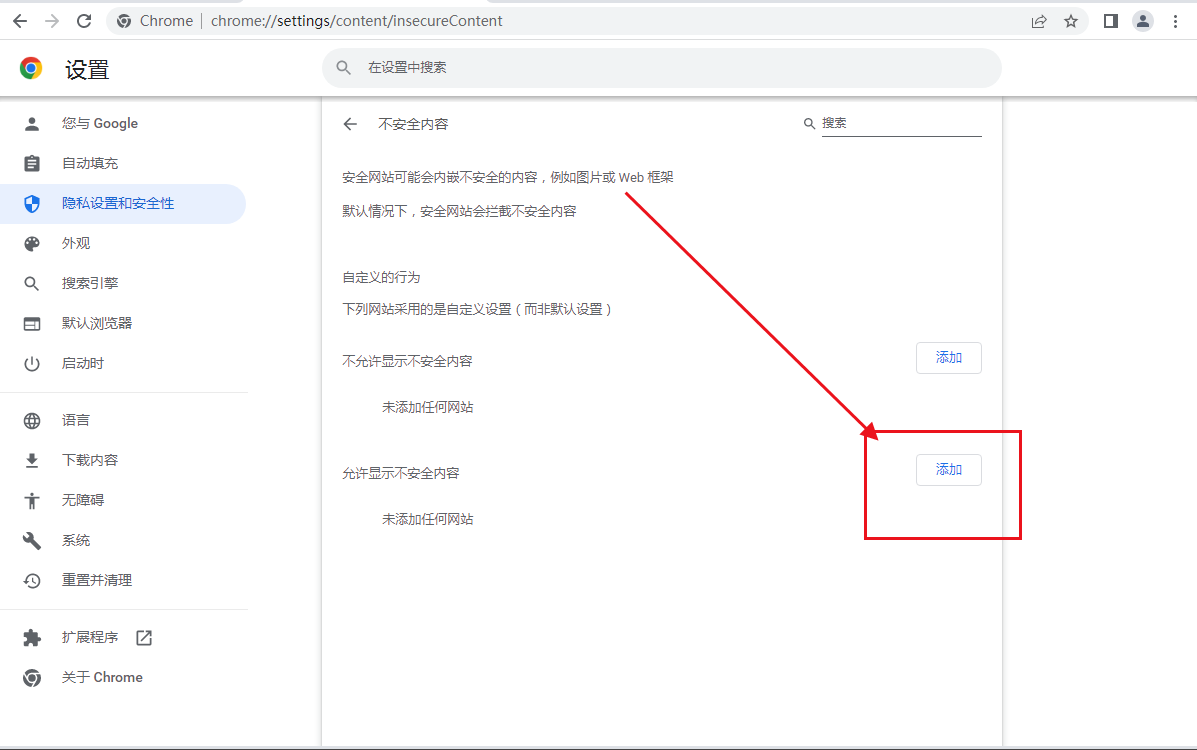Image resolution: width=1197 pixels, height=750 pixels.
Task: Click 添加 for 允许显示不安全内容
Action: pos(949,470)
